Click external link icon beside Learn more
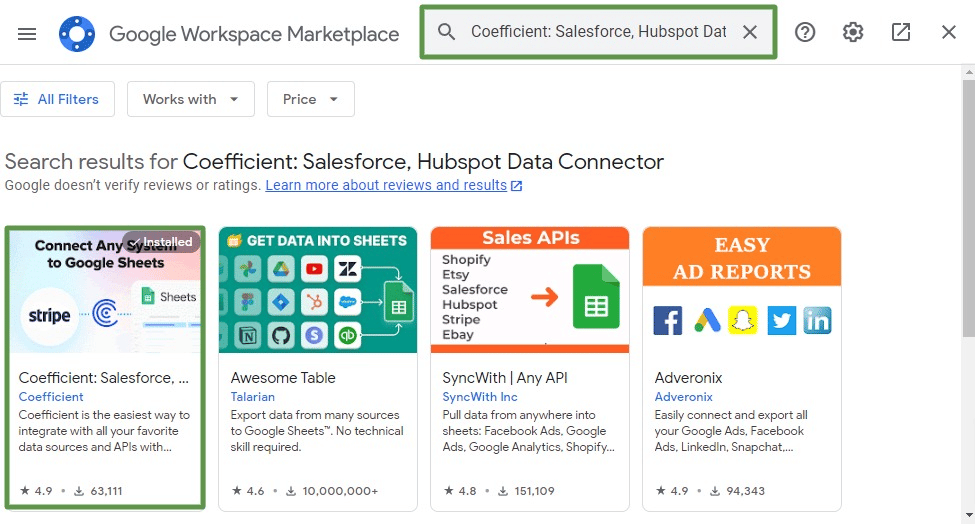 pos(516,185)
